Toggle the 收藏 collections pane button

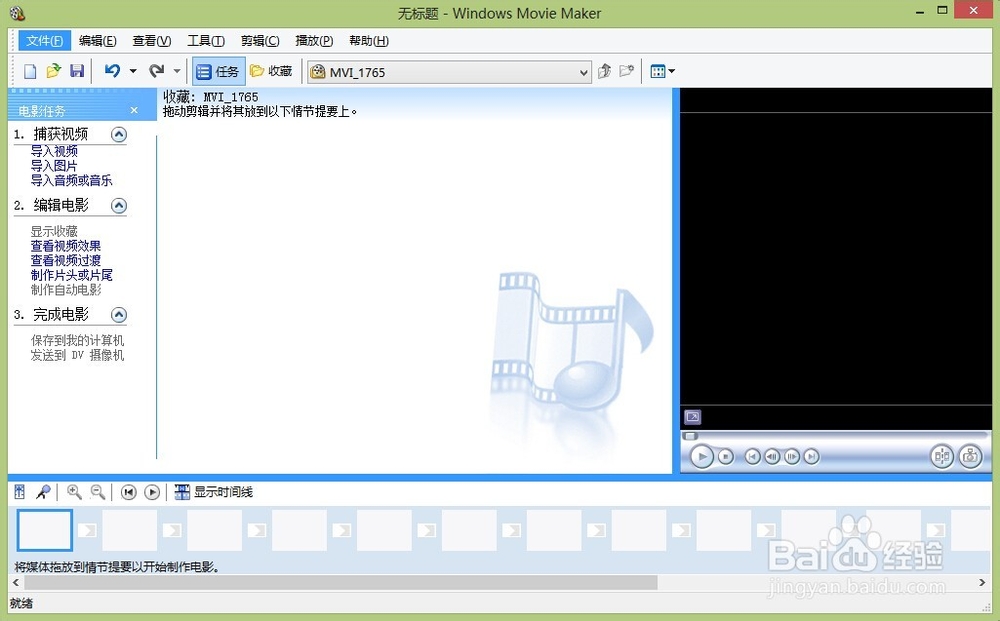(x=271, y=71)
